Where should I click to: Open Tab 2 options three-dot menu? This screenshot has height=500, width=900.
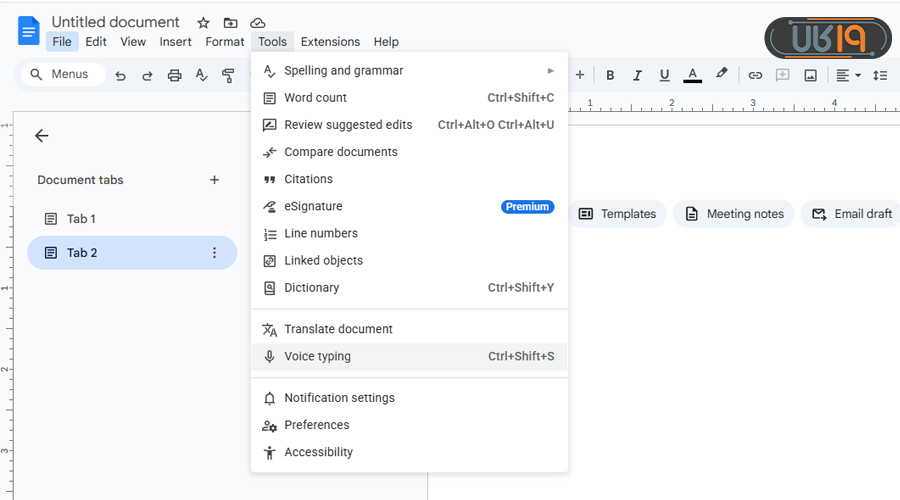(x=214, y=253)
